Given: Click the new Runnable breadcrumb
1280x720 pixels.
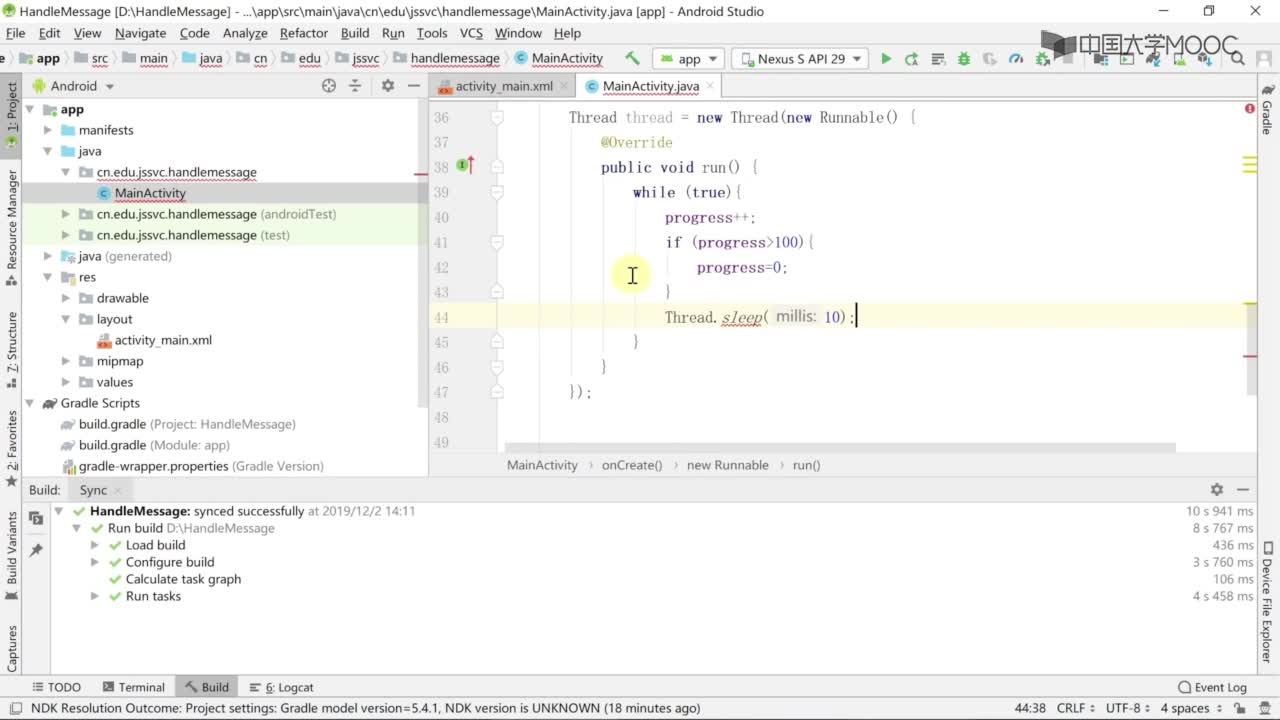Looking at the screenshot, I should 728,465.
